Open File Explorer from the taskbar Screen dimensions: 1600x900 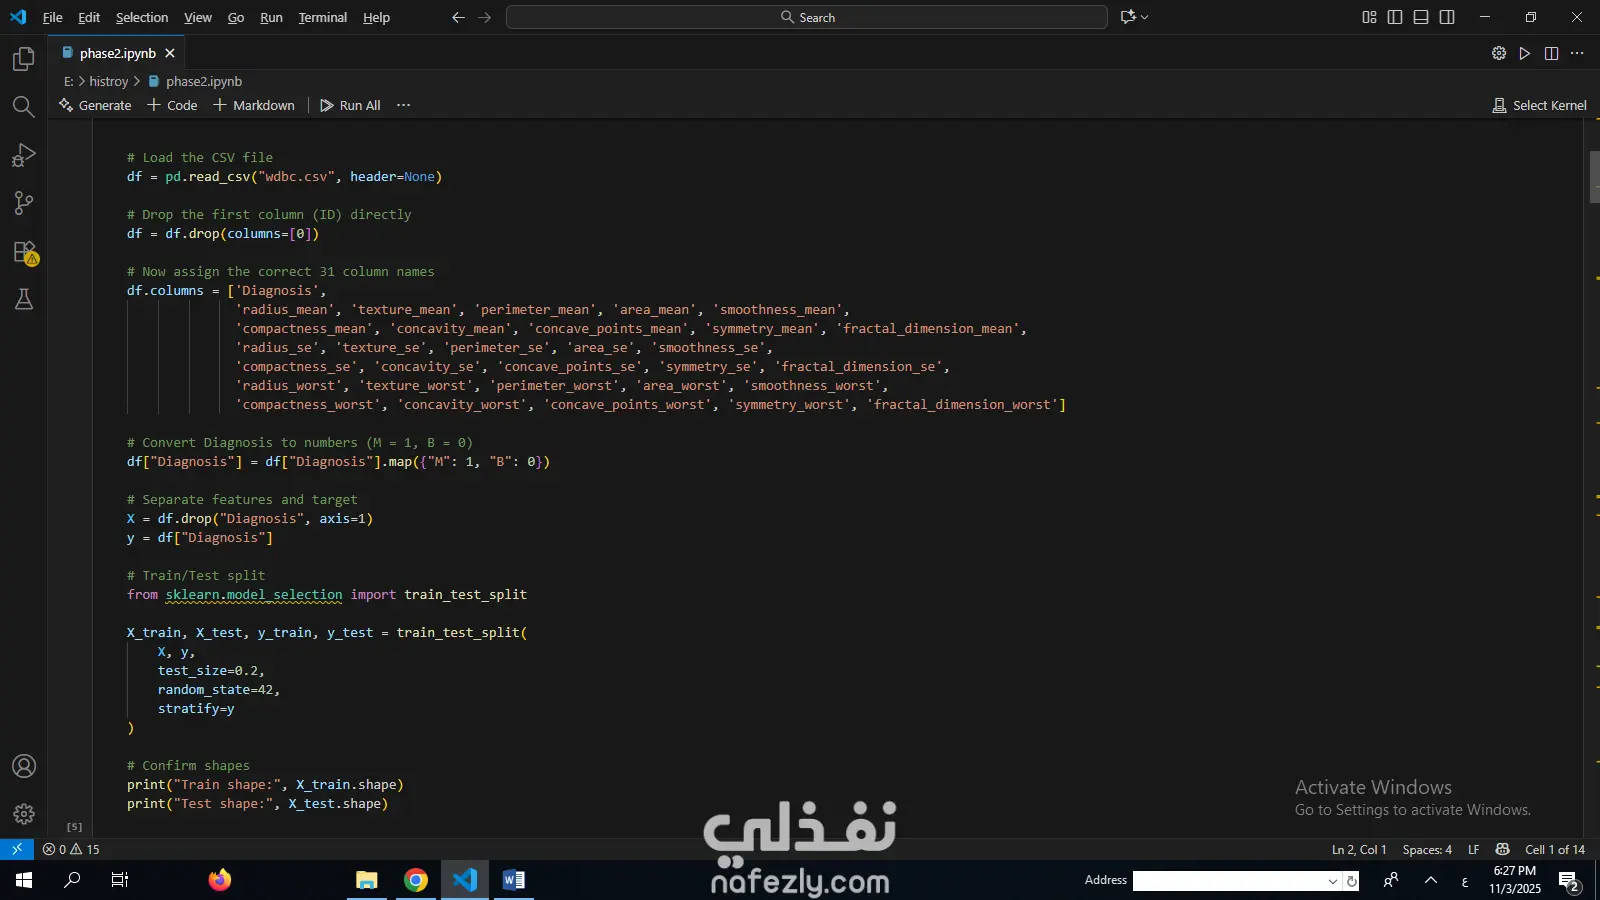367,880
